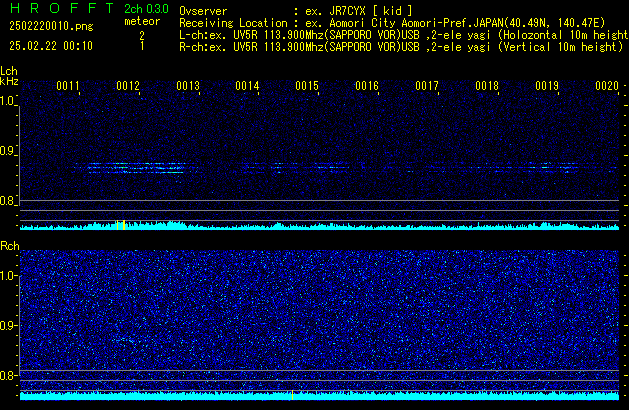Click time marker 0013

pyautogui.click(x=188, y=86)
